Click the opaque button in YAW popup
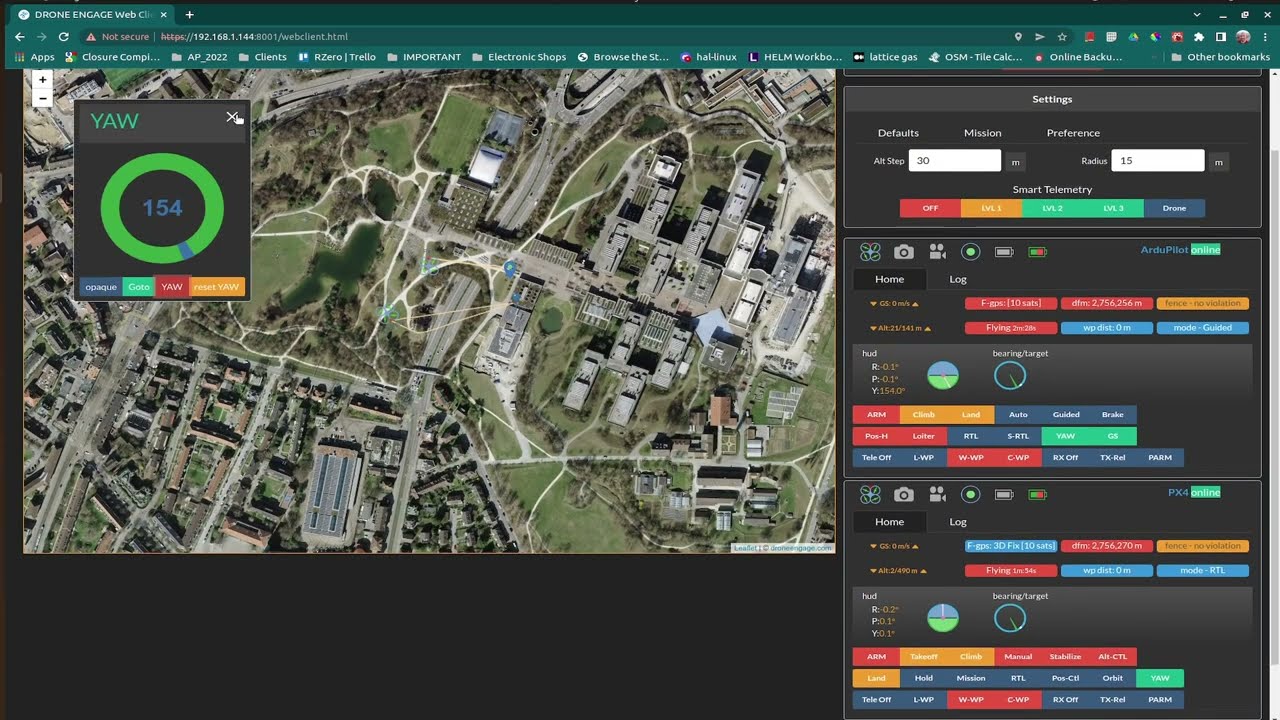1280x720 pixels. tap(101, 287)
